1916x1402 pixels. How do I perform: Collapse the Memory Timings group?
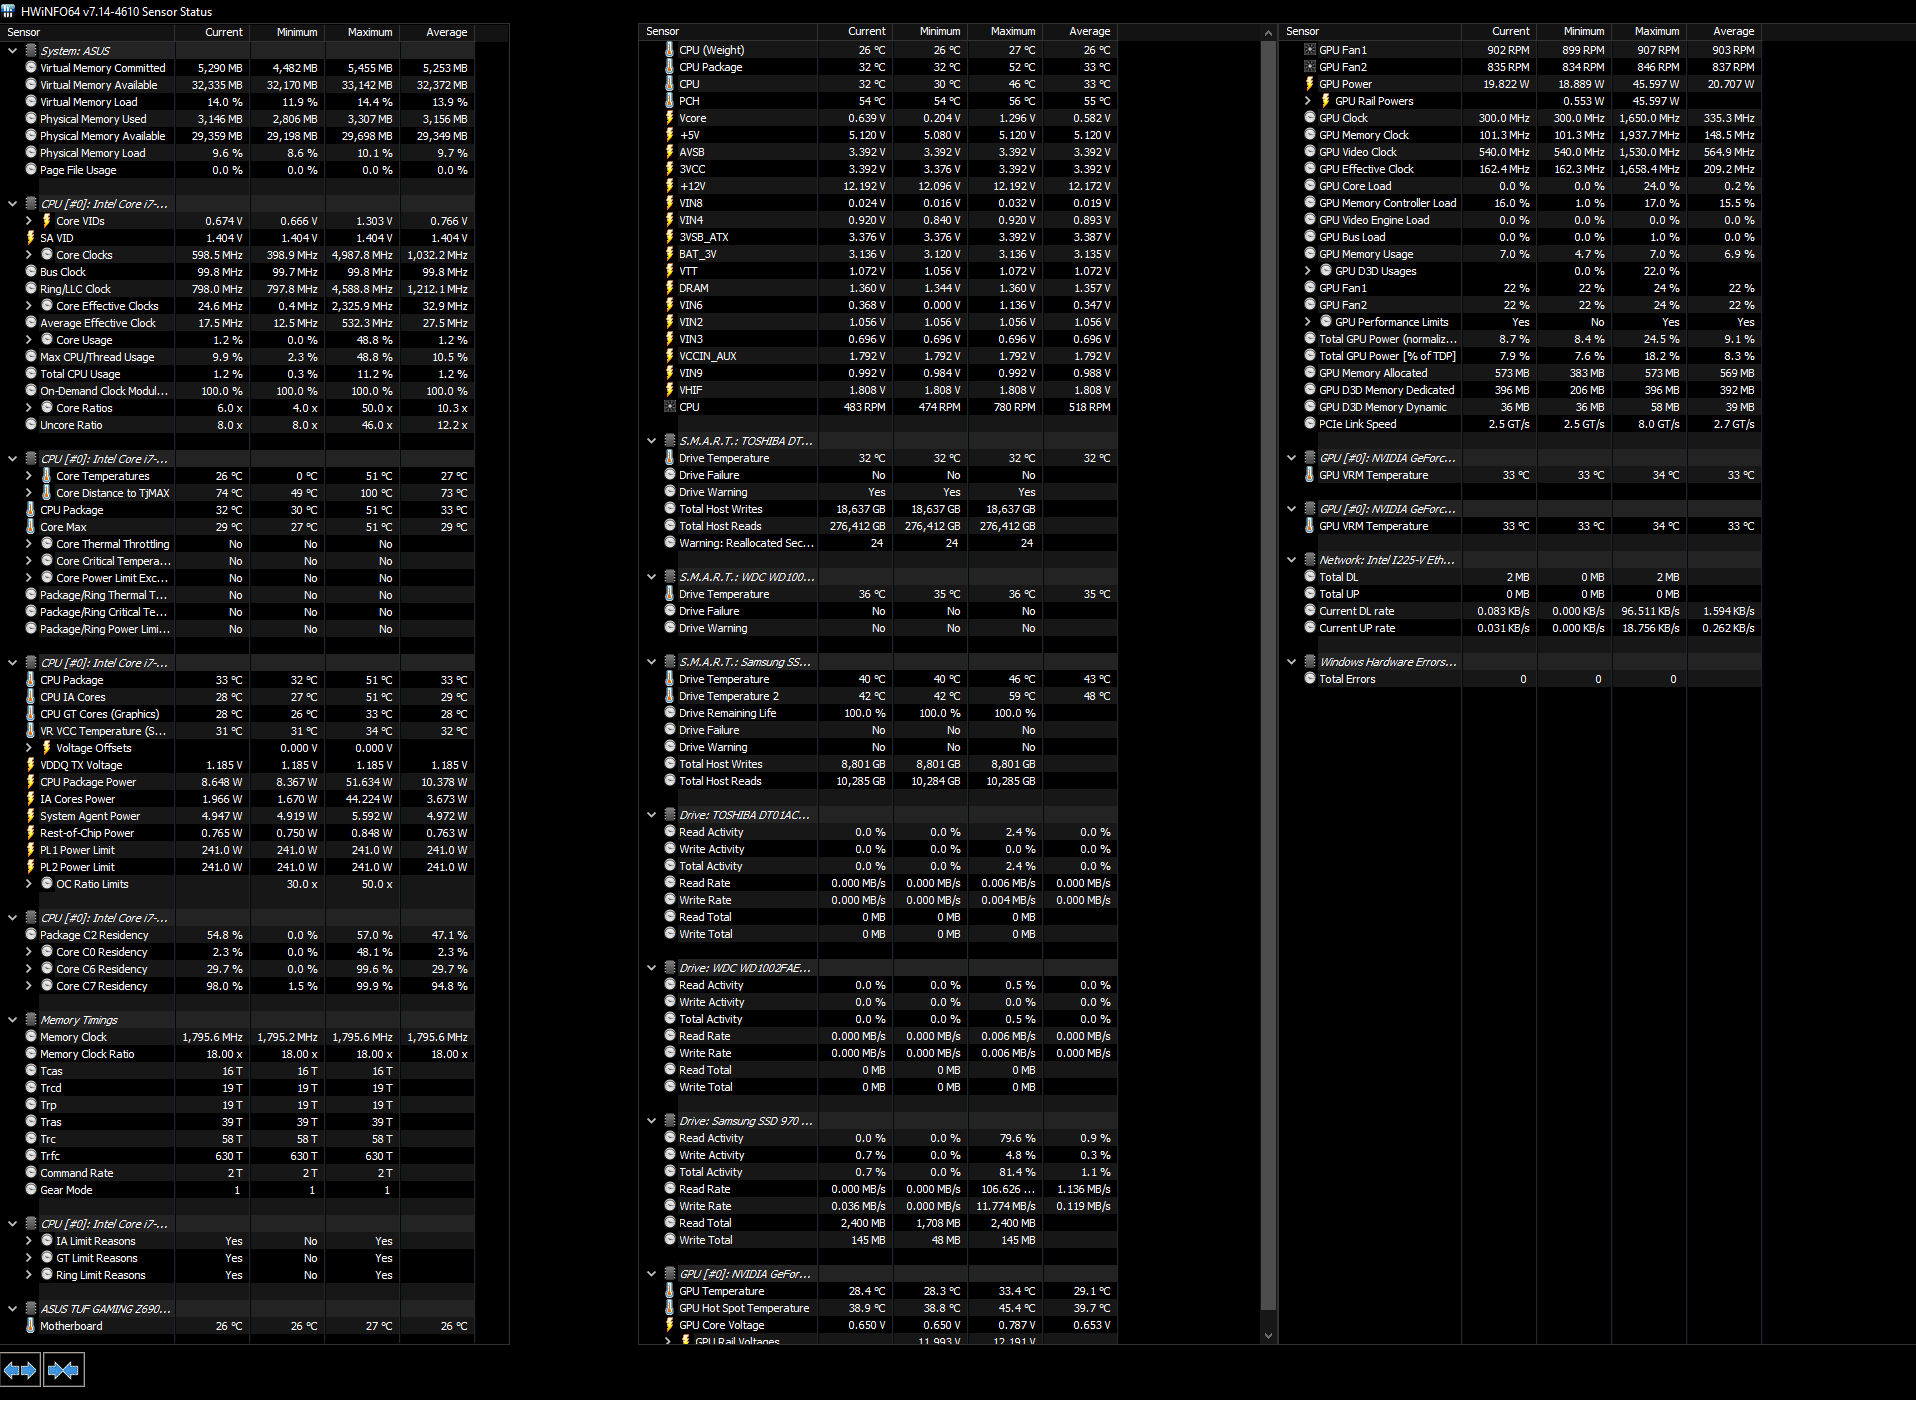12,1020
